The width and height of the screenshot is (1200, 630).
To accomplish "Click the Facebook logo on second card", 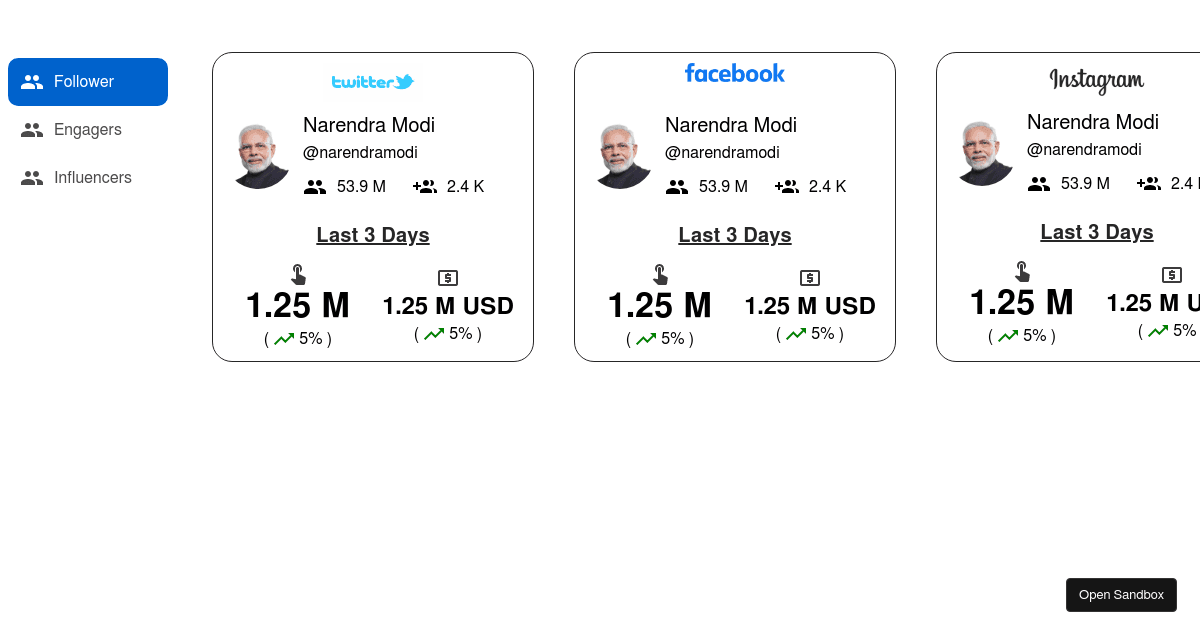I will coord(735,73).
